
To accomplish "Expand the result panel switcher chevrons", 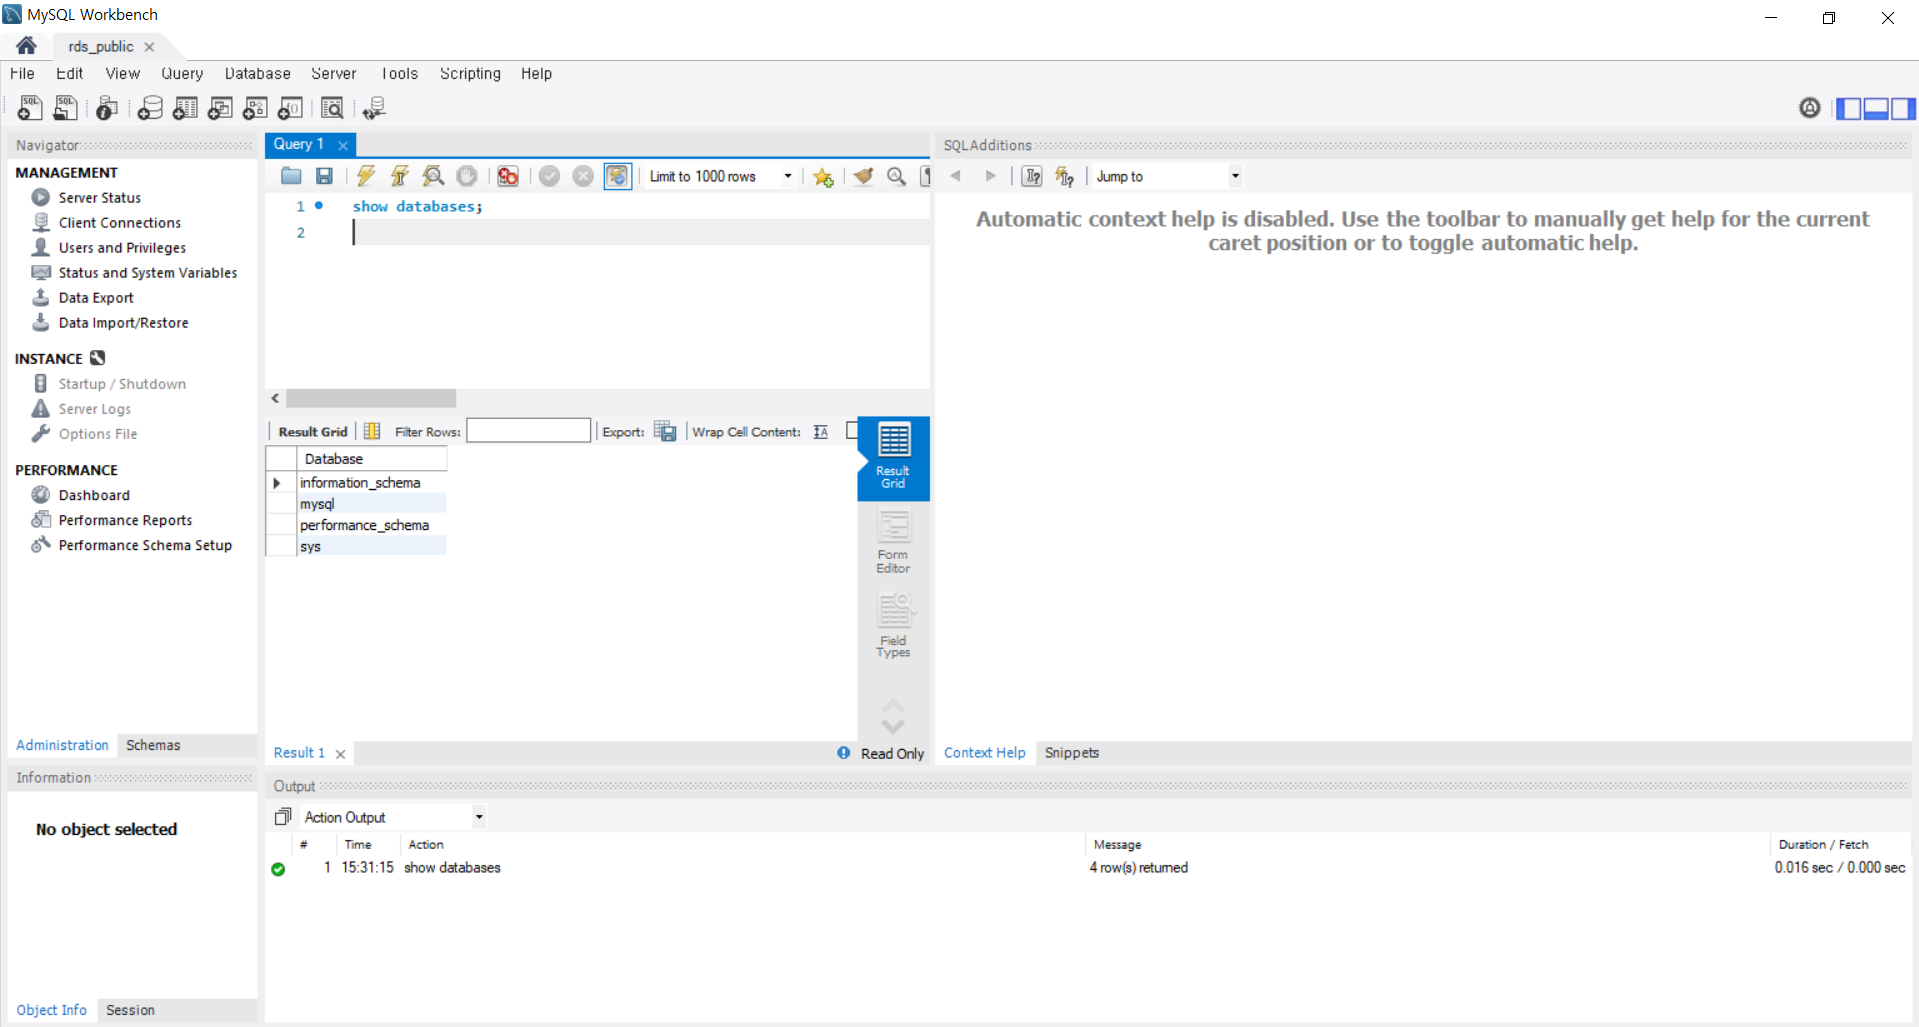I will pyautogui.click(x=893, y=716).
